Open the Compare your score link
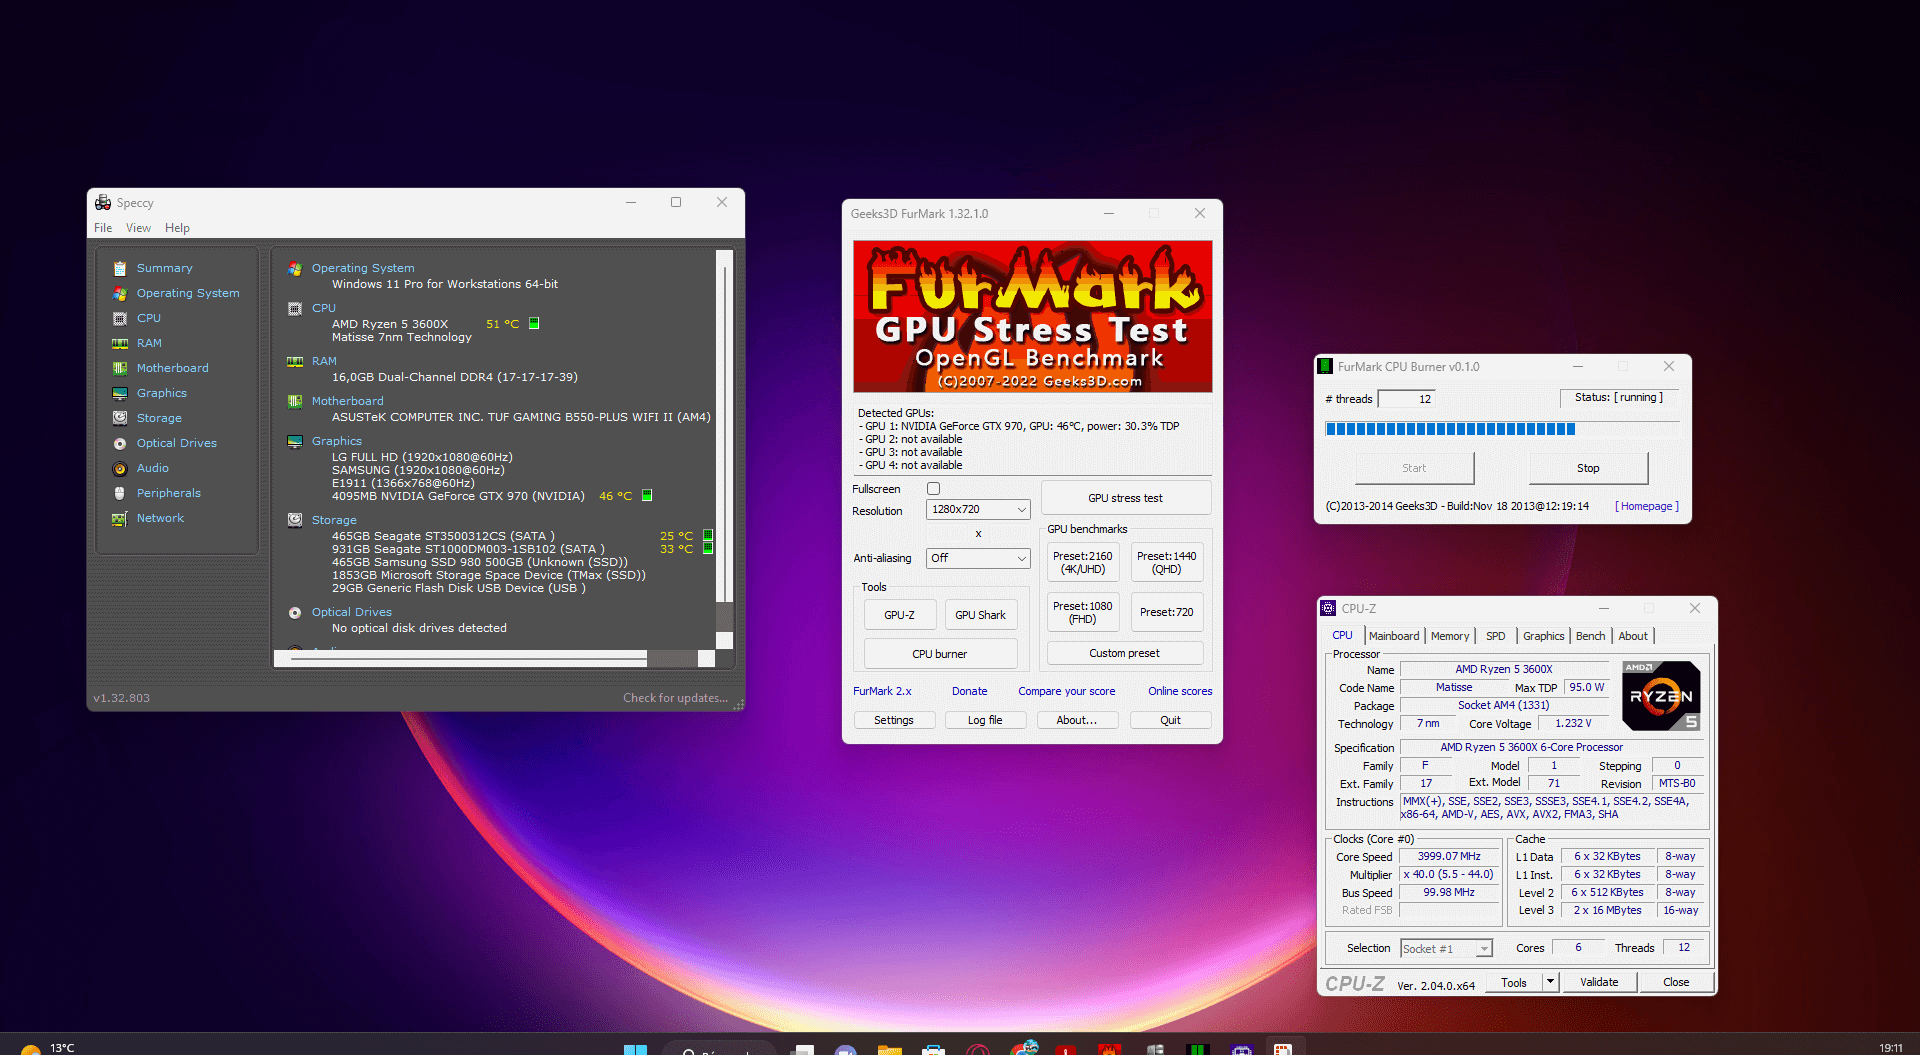This screenshot has width=1920, height=1055. [1066, 691]
